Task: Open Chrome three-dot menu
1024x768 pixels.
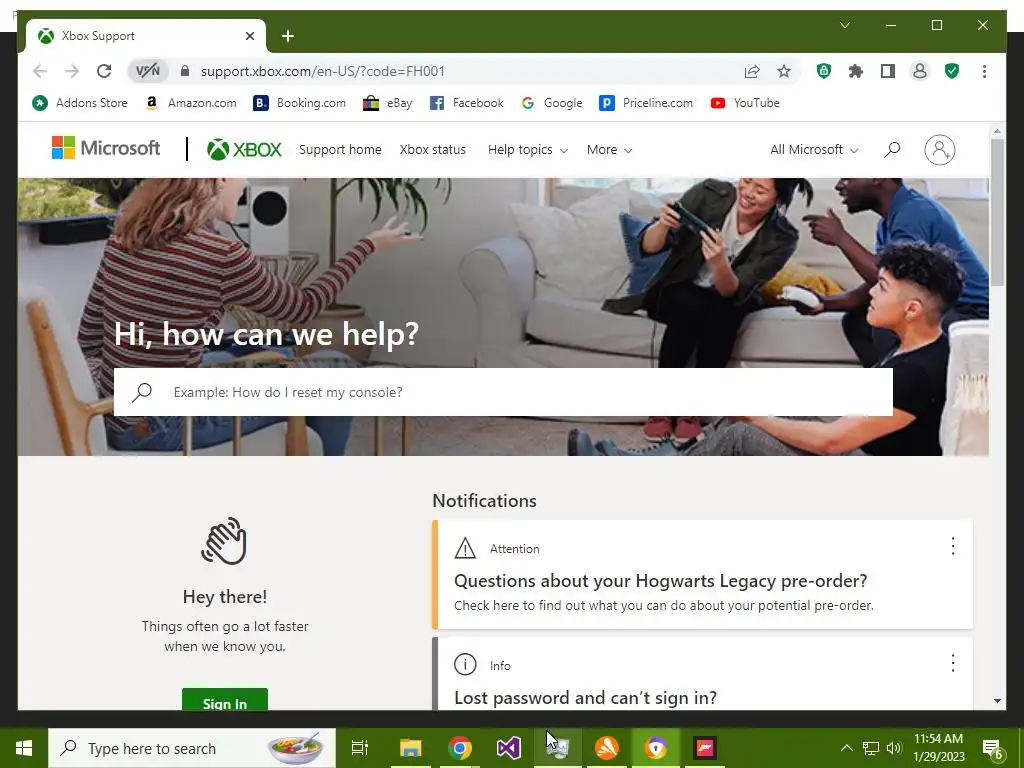Action: 984,71
